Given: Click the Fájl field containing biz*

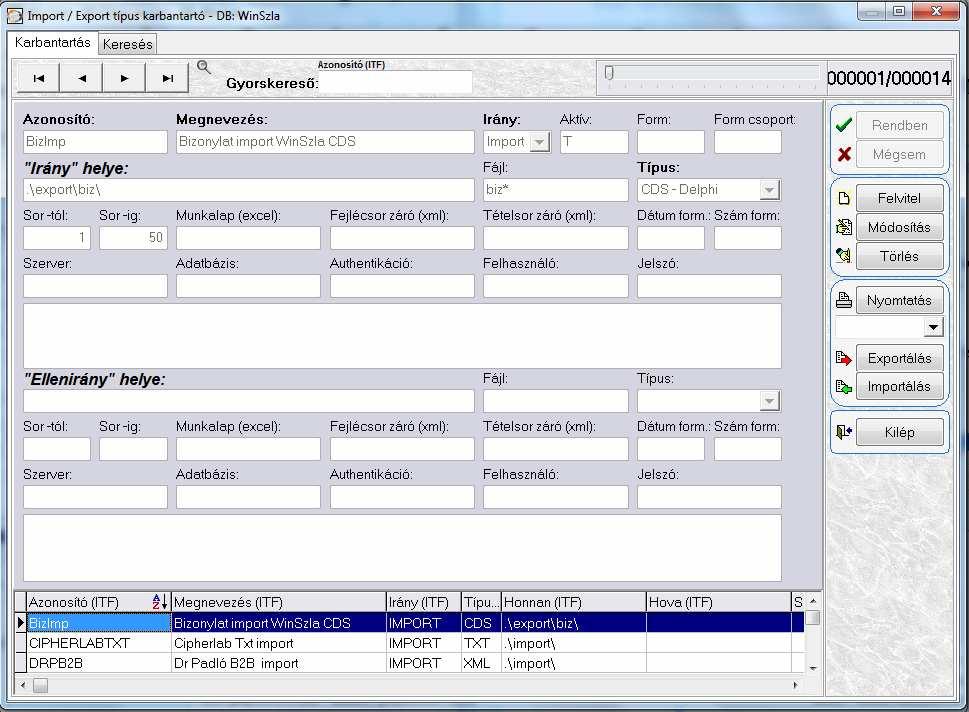Looking at the screenshot, I should pyautogui.click(x=556, y=190).
